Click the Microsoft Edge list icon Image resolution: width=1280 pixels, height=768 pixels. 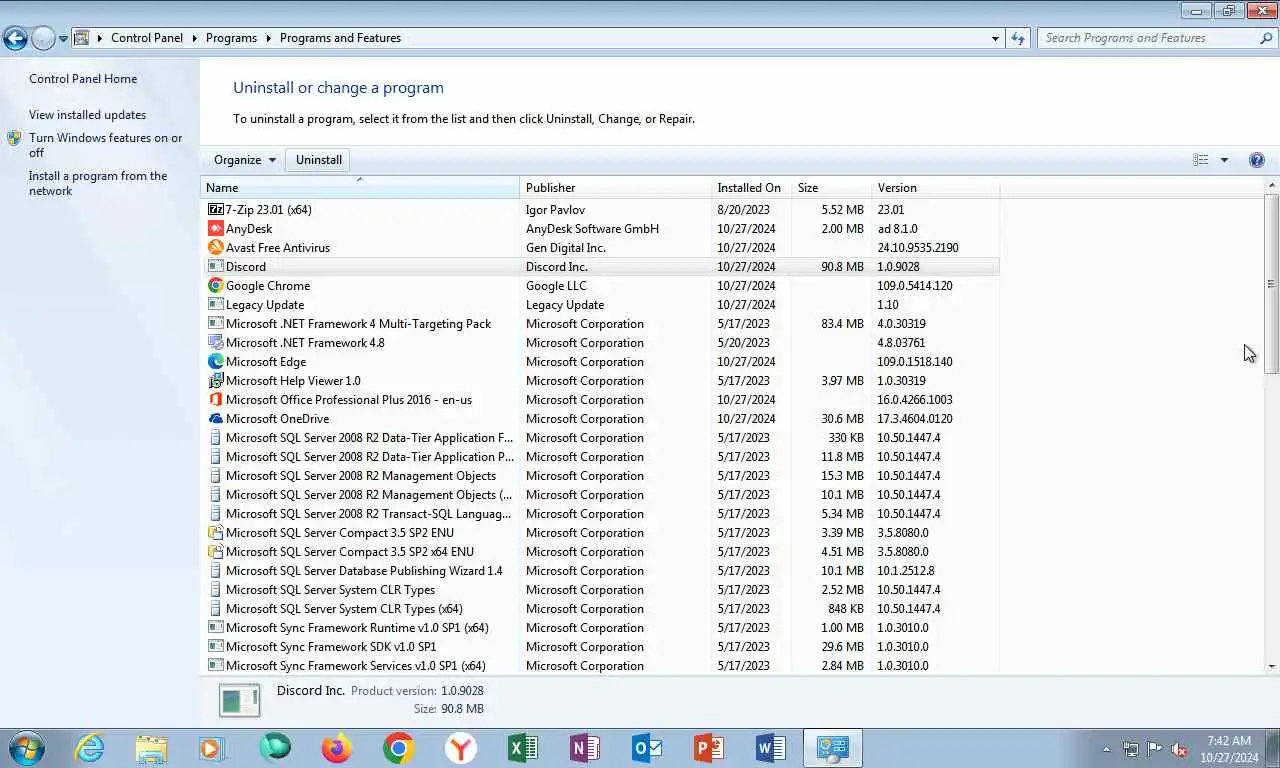point(215,362)
